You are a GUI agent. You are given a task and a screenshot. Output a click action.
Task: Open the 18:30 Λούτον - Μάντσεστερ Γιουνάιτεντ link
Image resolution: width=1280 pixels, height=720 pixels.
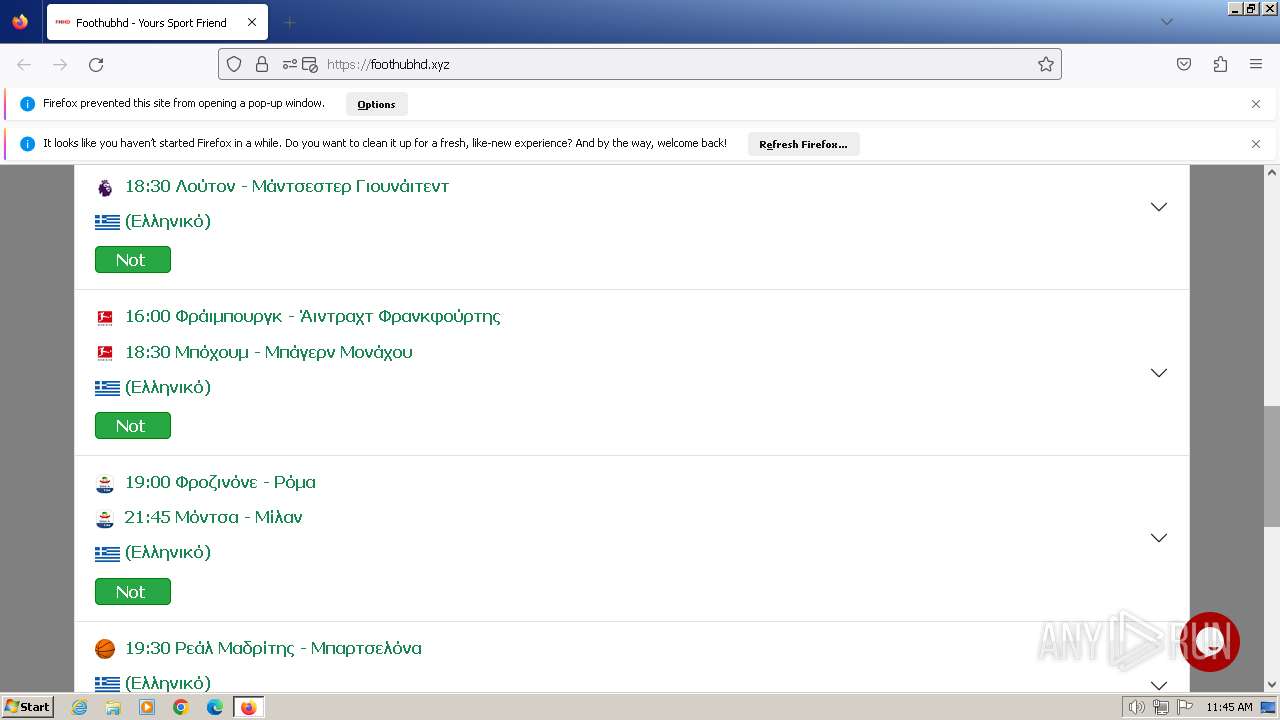pos(287,186)
